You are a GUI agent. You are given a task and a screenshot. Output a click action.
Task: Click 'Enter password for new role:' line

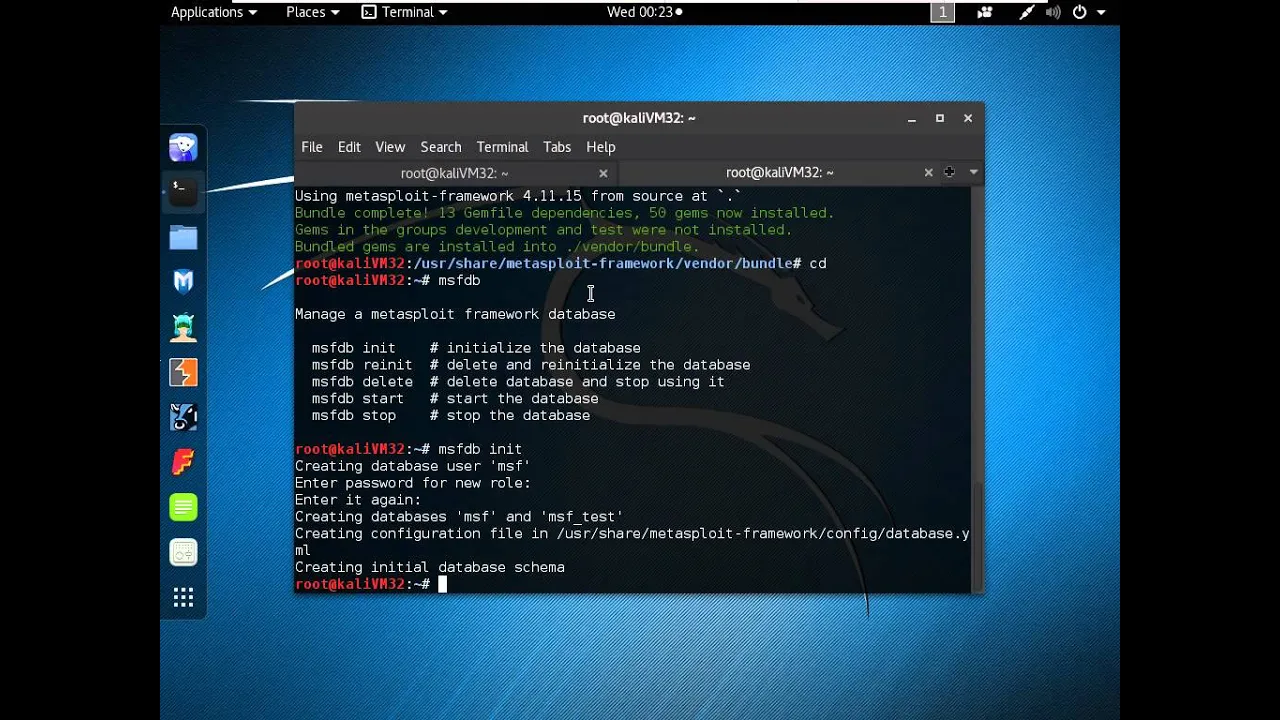click(412, 483)
